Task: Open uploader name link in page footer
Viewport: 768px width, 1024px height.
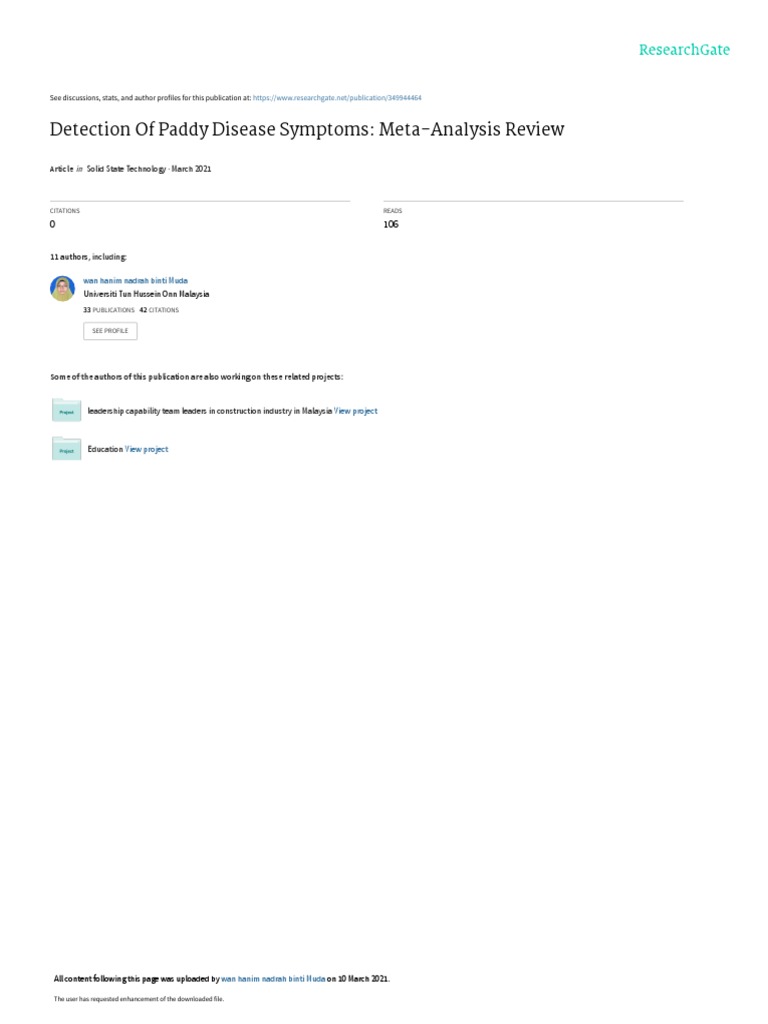Action: coord(273,979)
